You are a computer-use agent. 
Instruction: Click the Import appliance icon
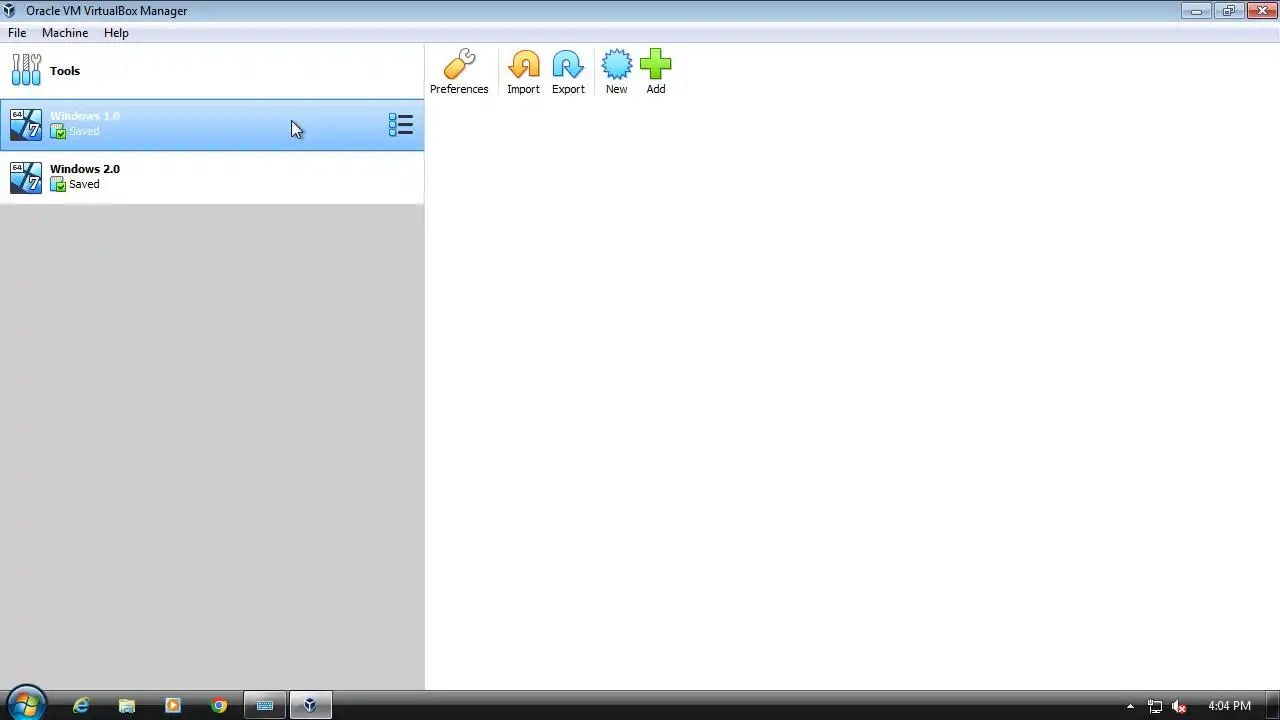coord(523,72)
